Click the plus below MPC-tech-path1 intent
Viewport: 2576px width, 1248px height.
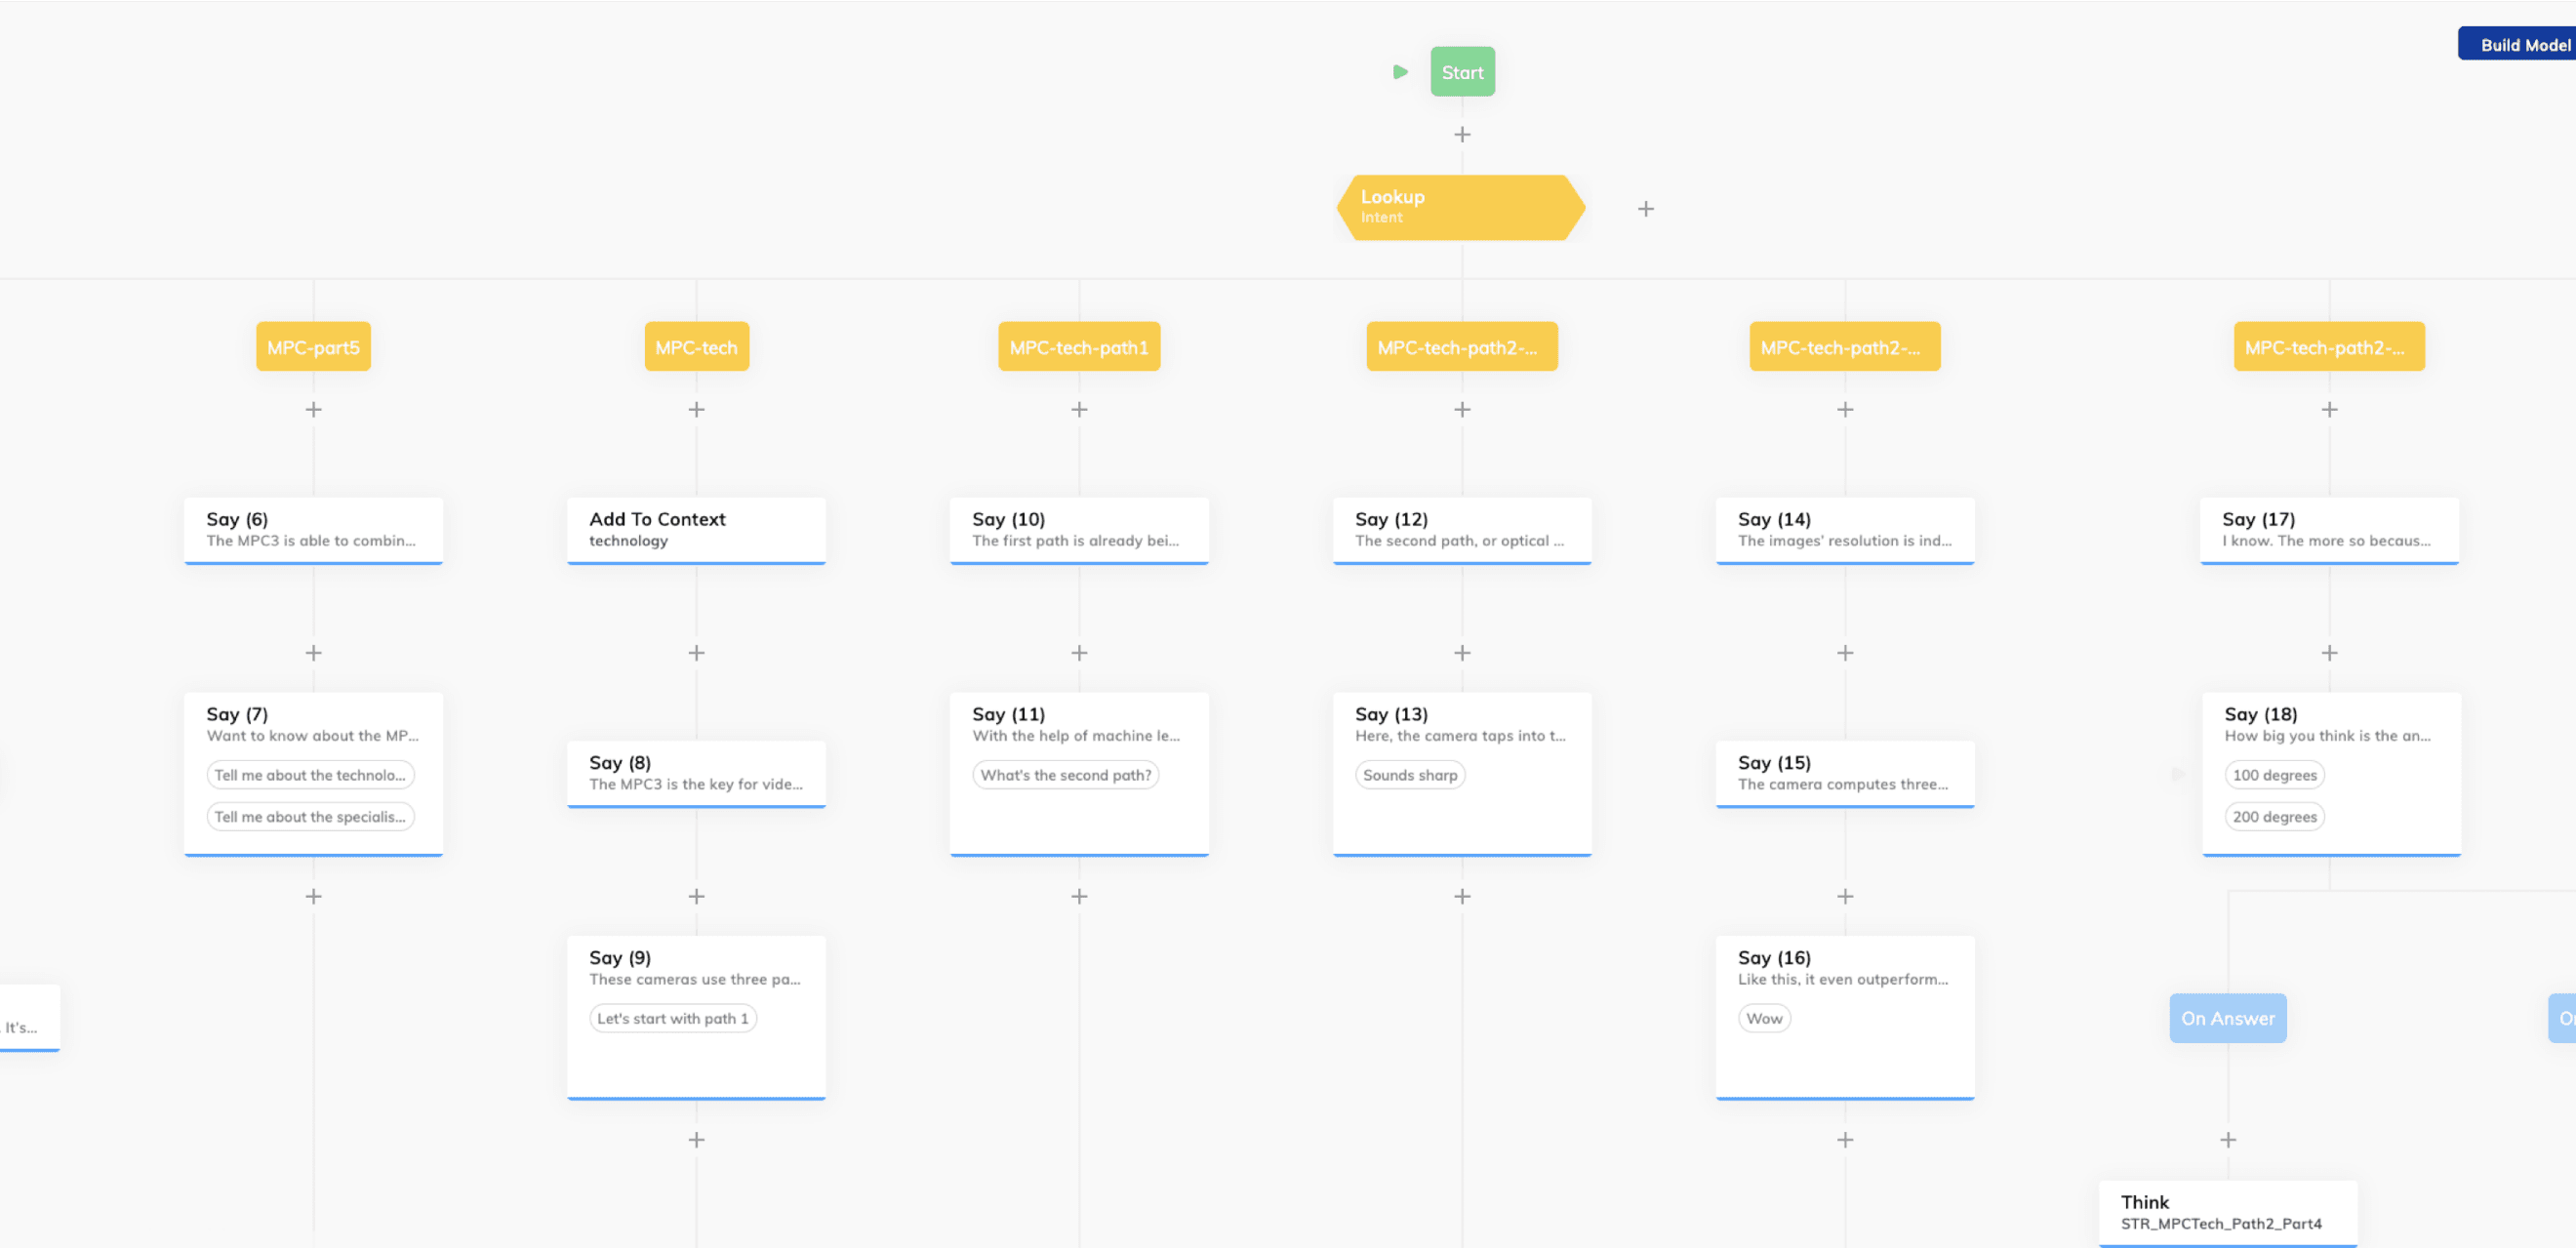pos(1079,409)
